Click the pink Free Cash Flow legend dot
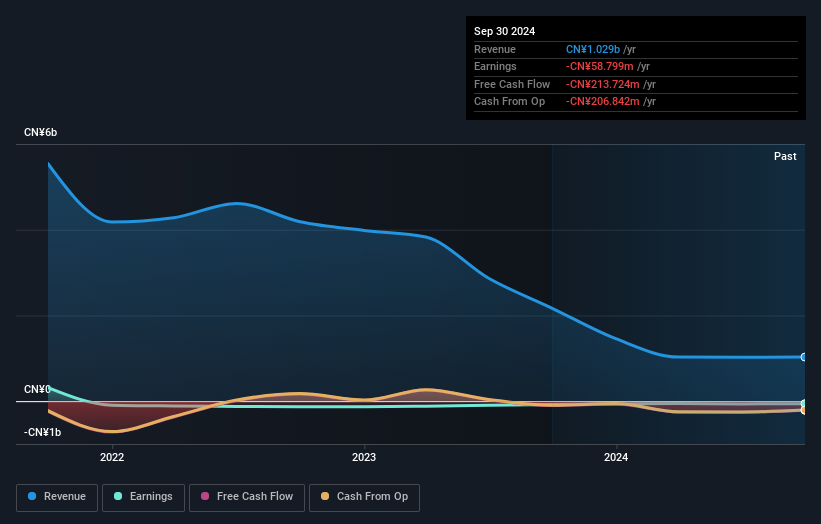 click(205, 496)
